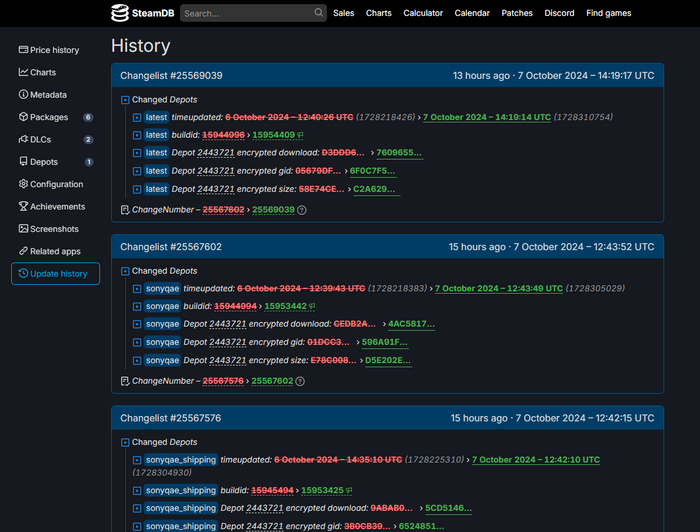Click the Achievements trophy icon
Screen dimensions: 700x532
(23, 206)
